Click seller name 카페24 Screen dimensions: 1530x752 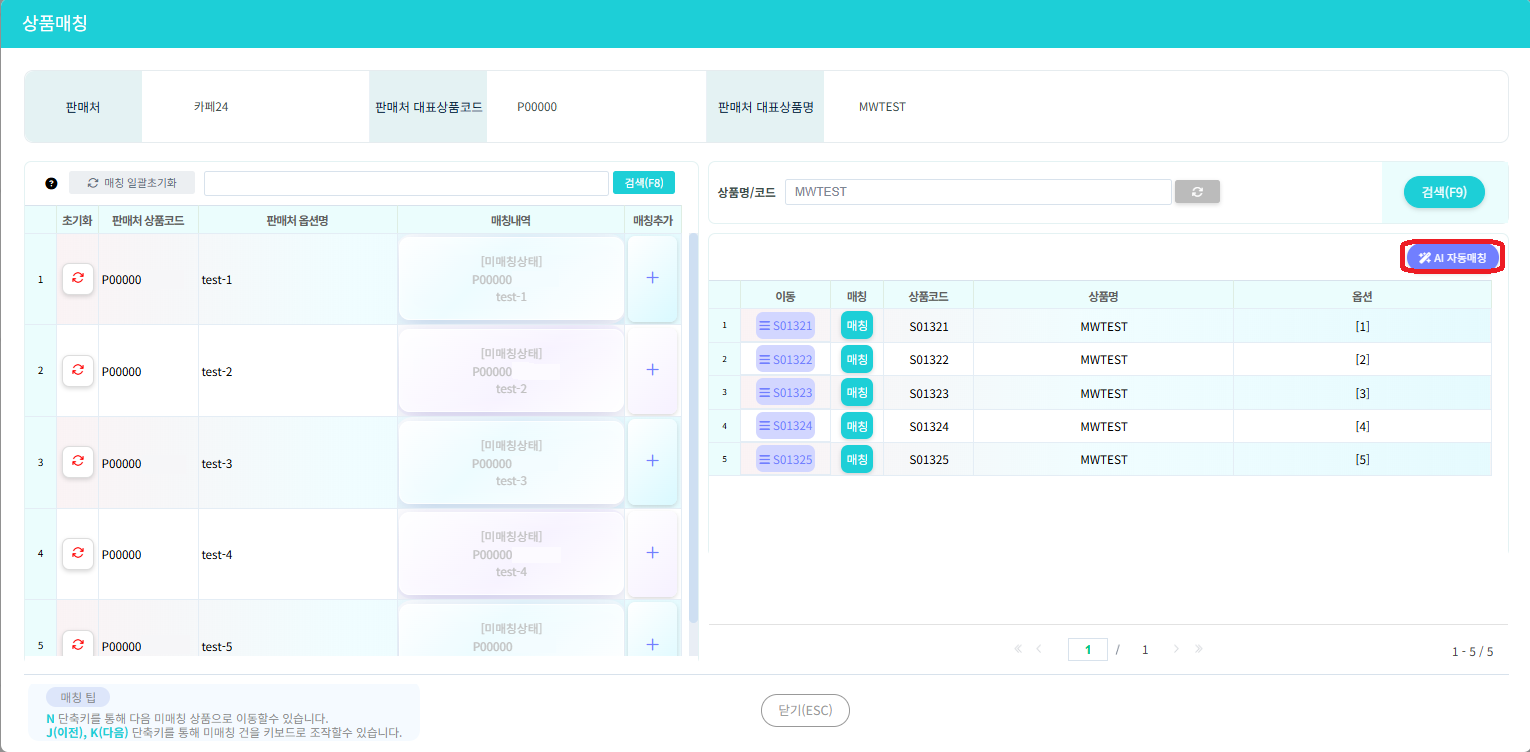pyautogui.click(x=211, y=106)
